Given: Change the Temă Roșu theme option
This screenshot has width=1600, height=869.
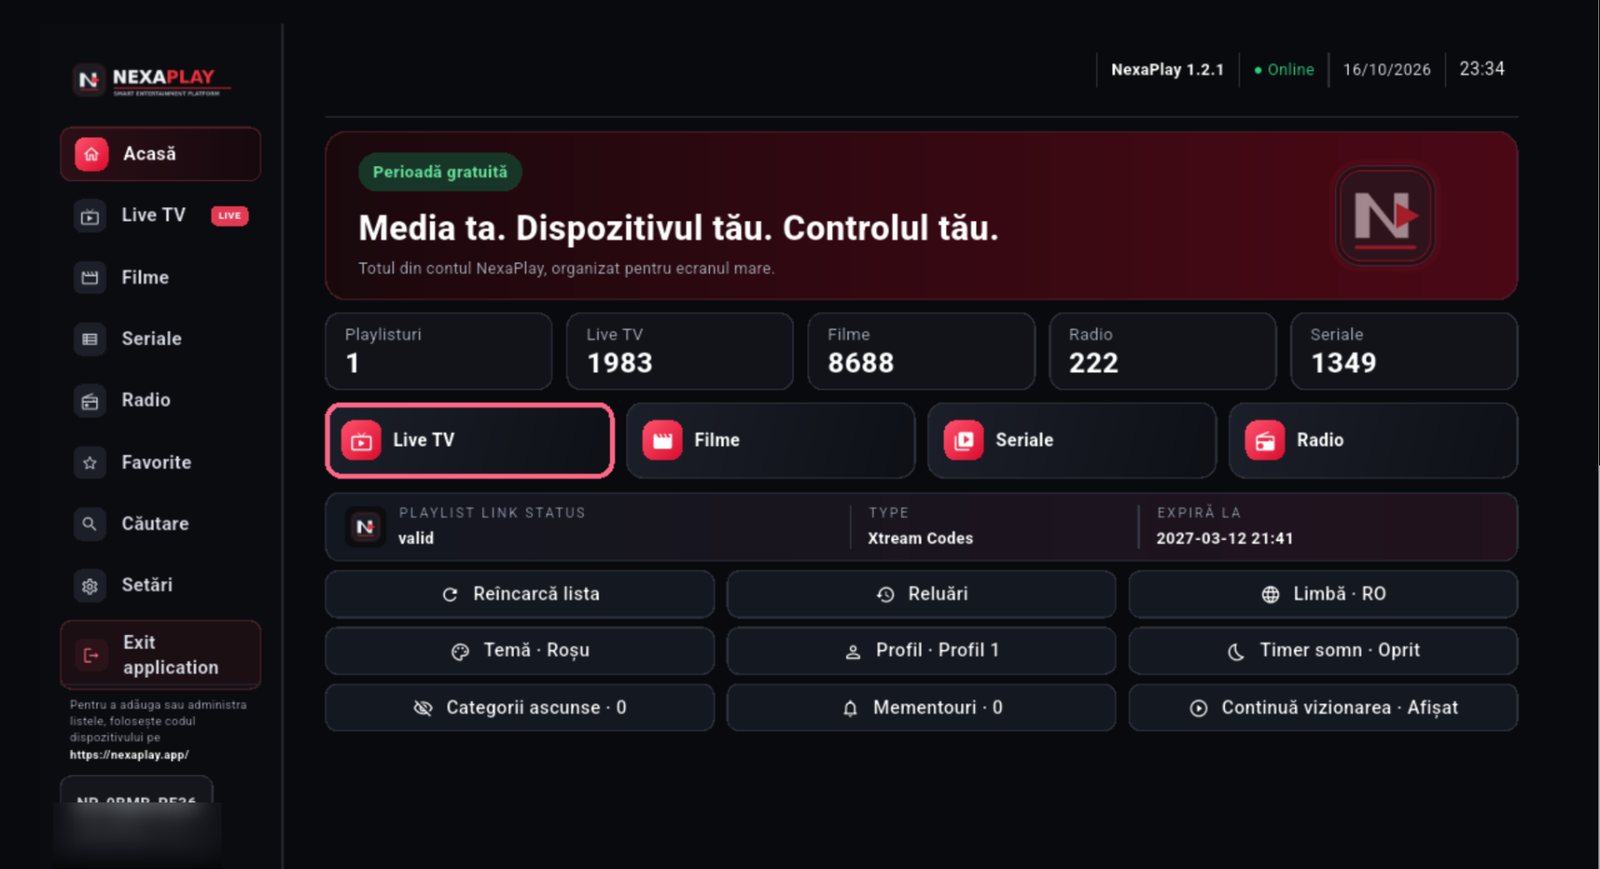Looking at the screenshot, I should pos(519,651).
